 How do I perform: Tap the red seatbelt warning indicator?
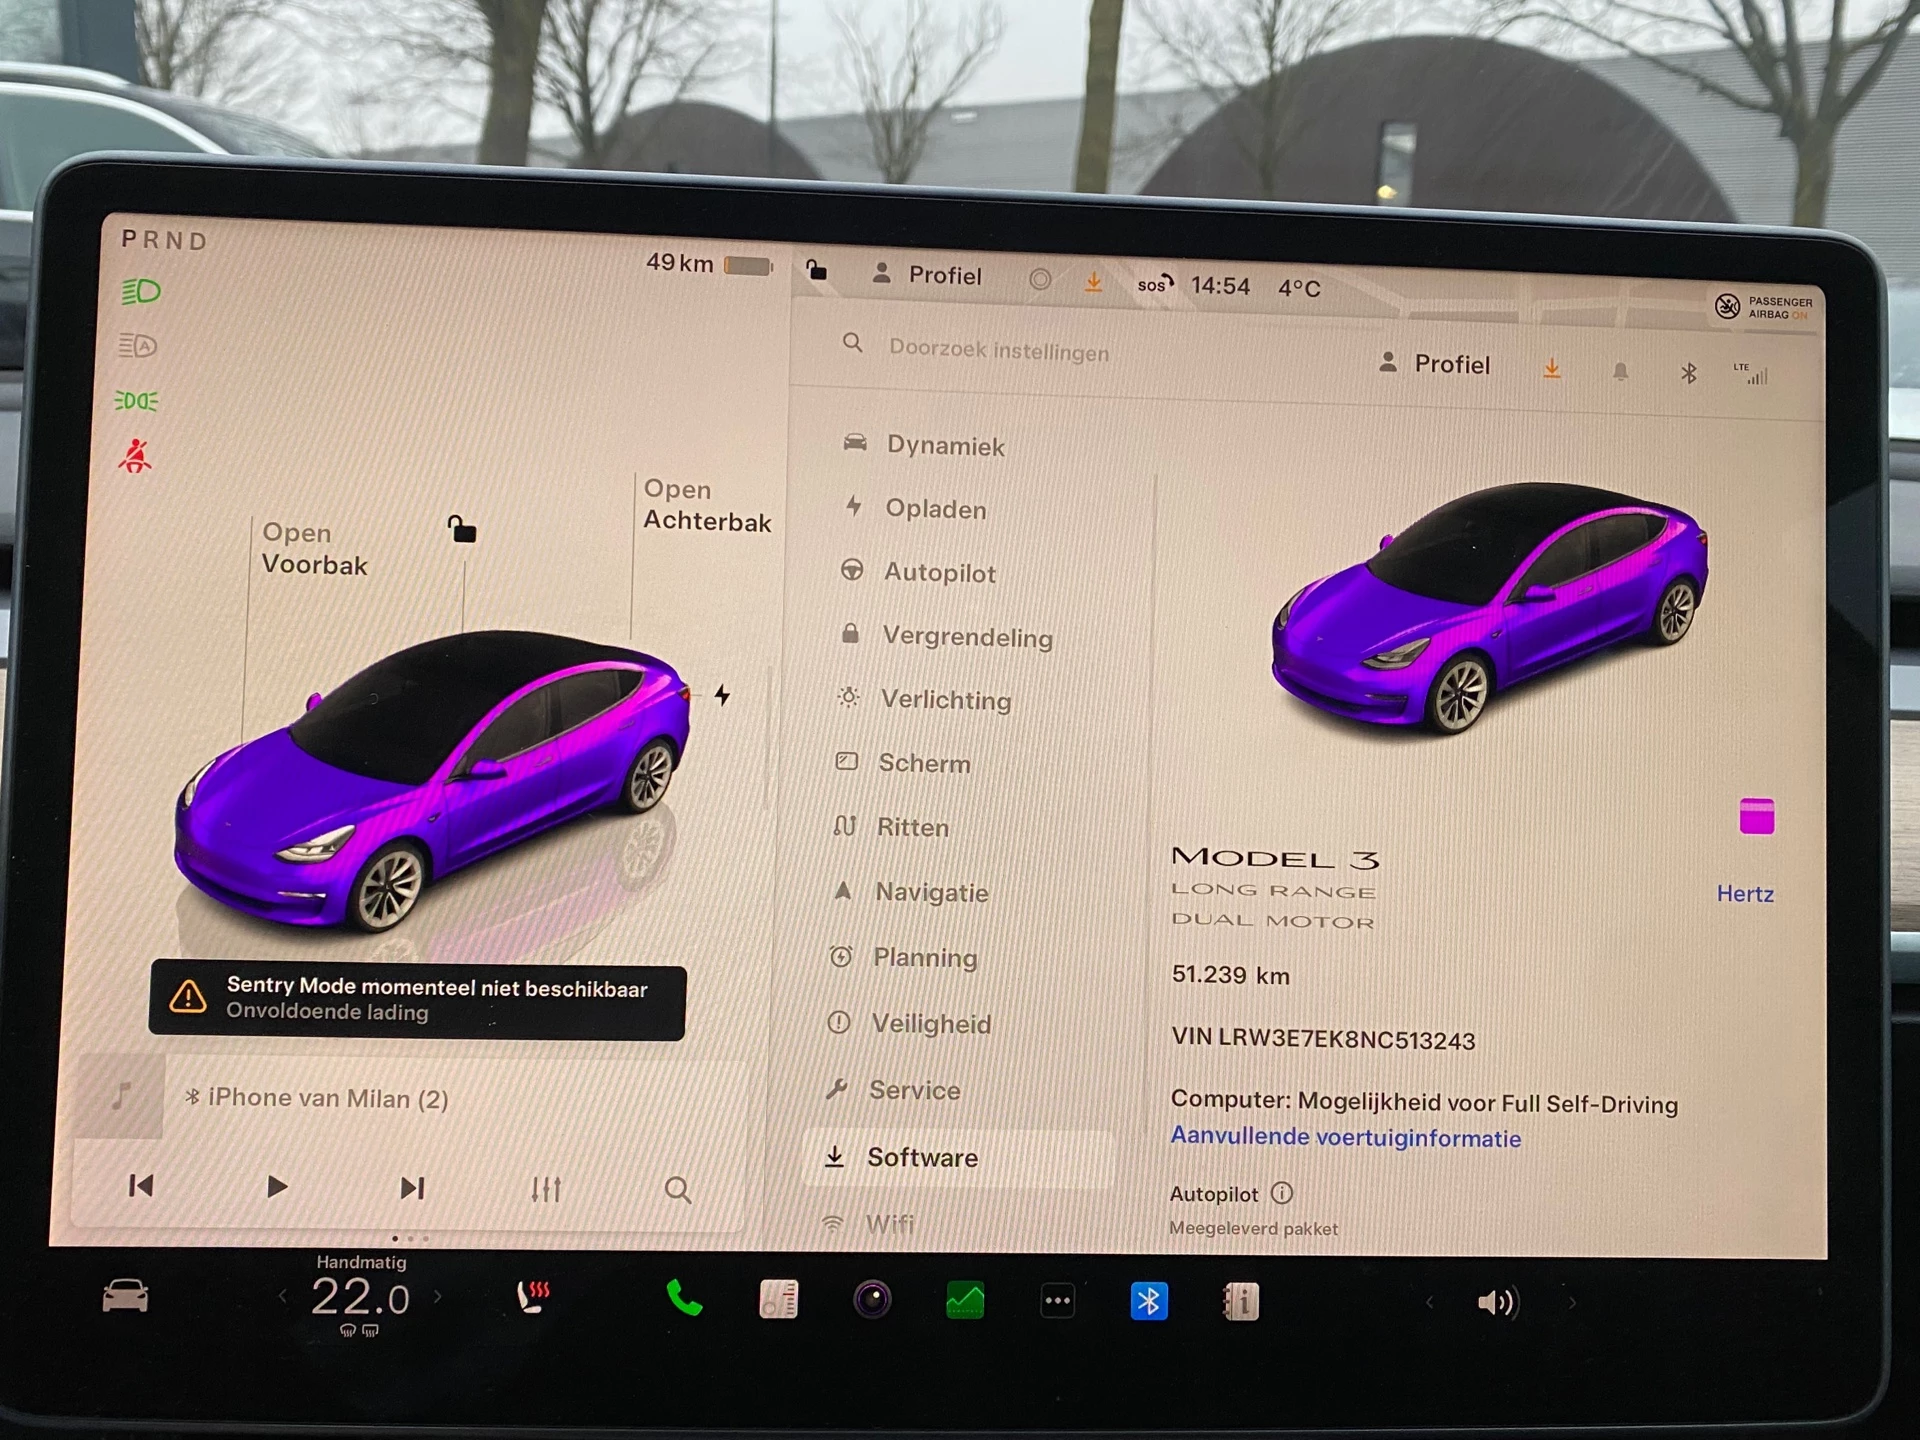click(x=135, y=456)
